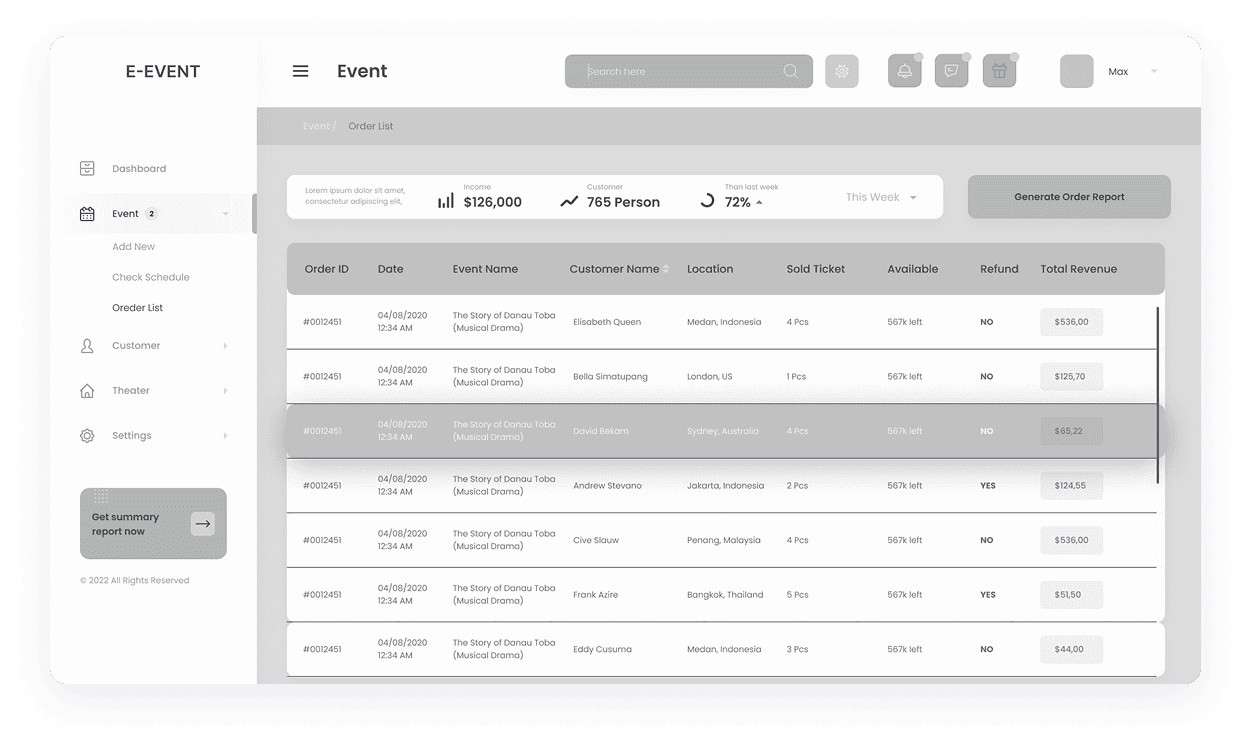Open Check Schedule from the sidebar
This screenshot has height=748, width=1251.
pyautogui.click(x=150, y=277)
